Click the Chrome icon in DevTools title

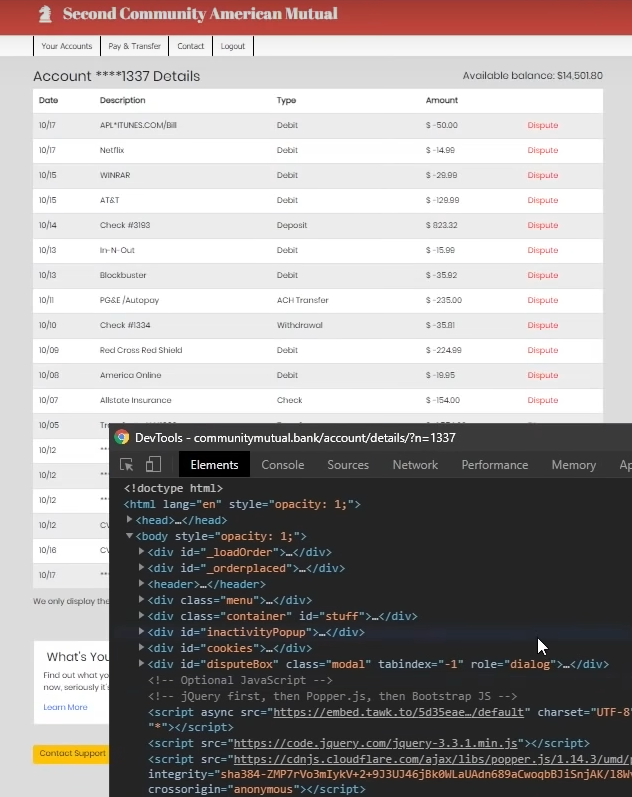(x=121, y=437)
